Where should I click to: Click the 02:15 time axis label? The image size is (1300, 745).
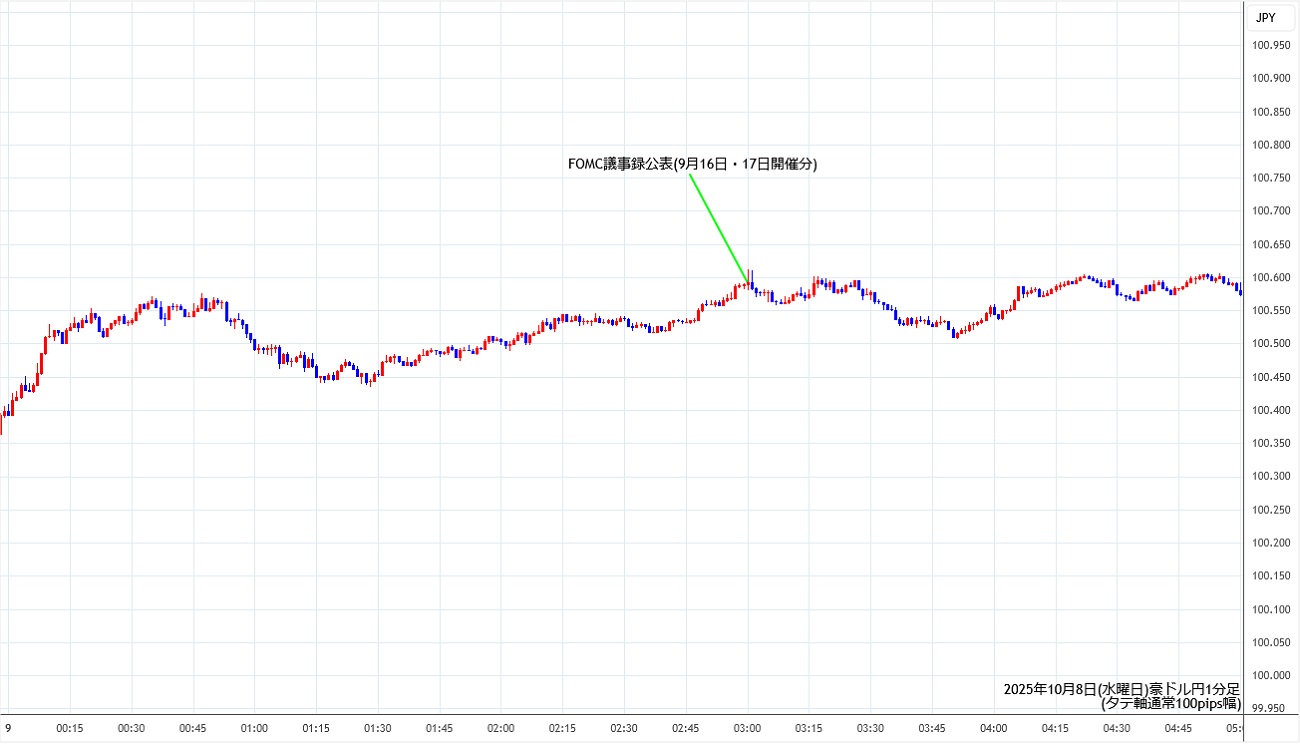coord(563,729)
